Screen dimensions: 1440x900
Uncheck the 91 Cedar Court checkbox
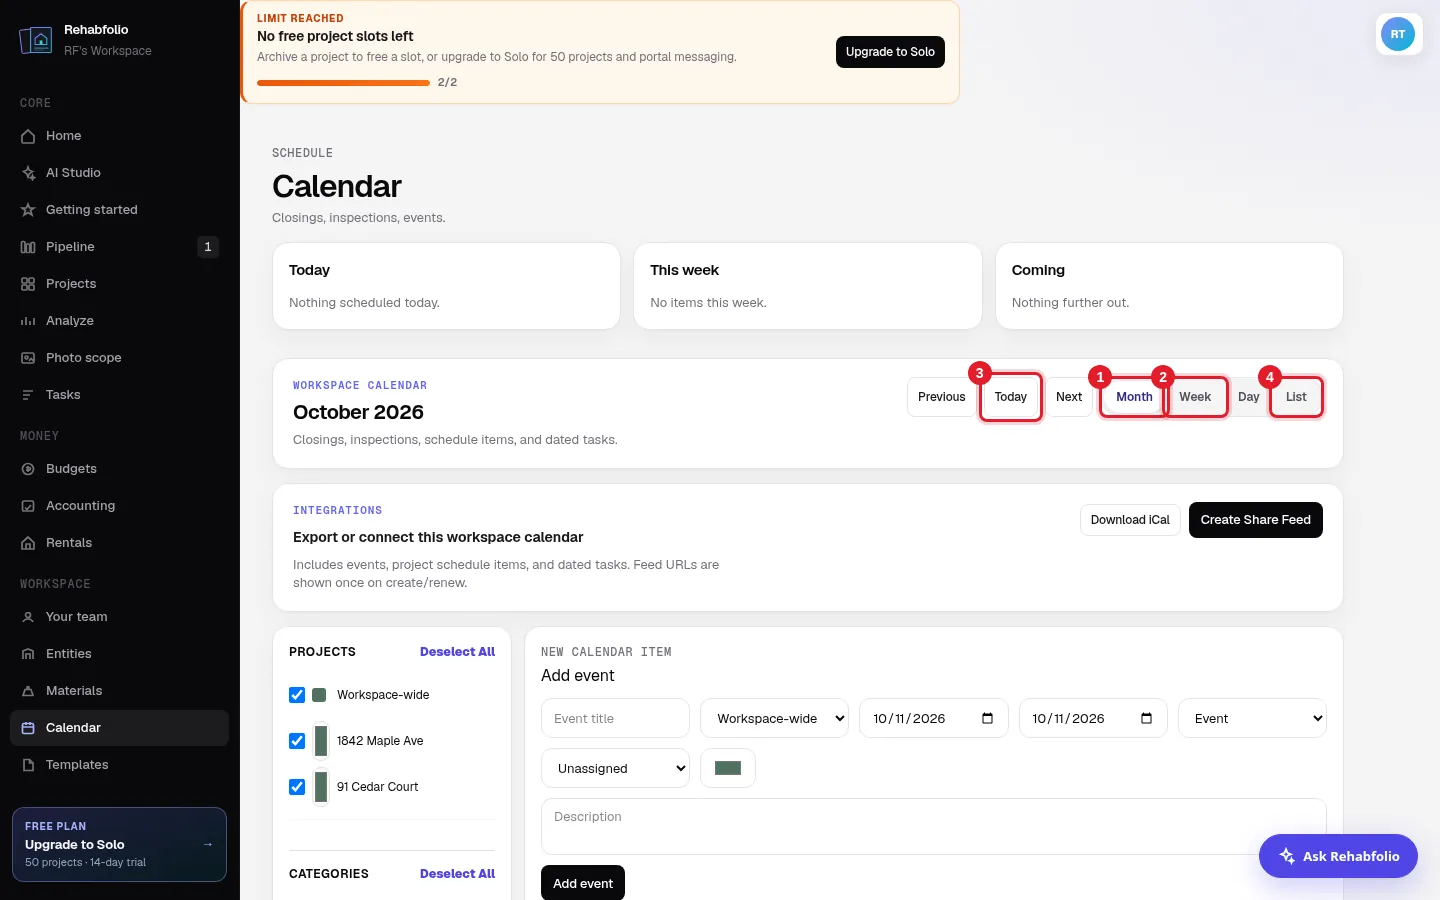(297, 787)
